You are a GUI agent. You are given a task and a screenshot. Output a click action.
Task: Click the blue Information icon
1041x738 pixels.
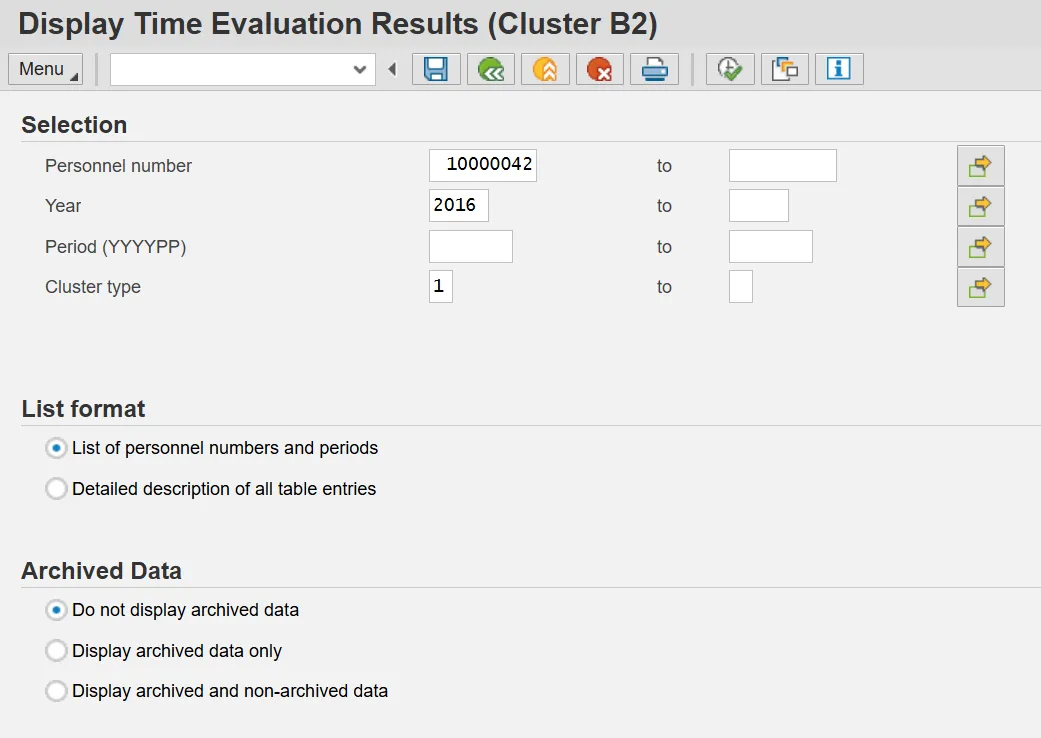point(839,69)
